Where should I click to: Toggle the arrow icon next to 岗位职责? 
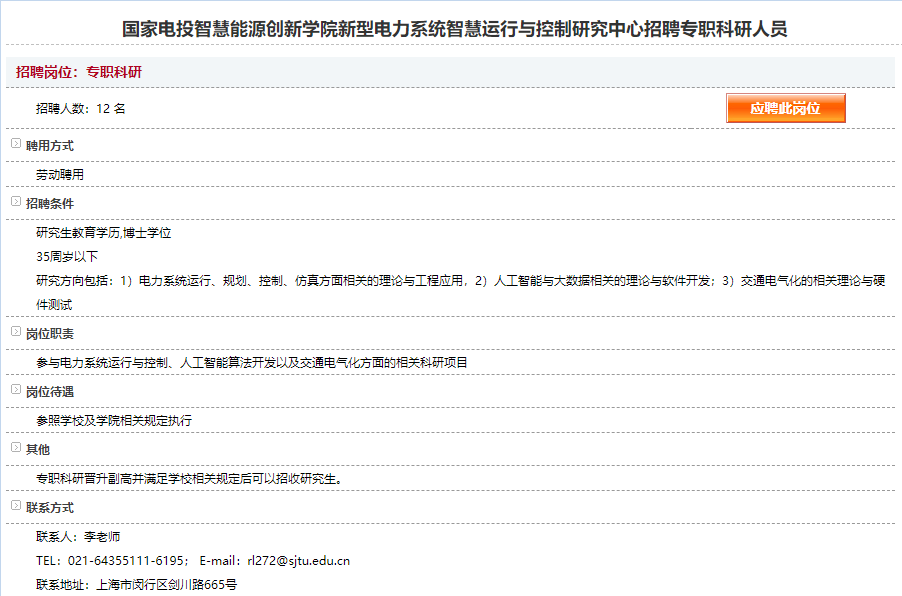click(x=16, y=331)
